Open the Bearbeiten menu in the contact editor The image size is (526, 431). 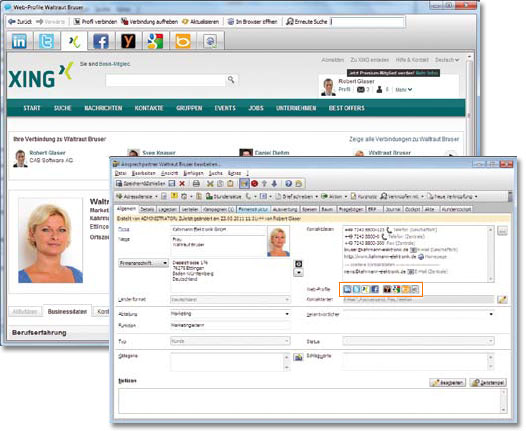pos(144,173)
